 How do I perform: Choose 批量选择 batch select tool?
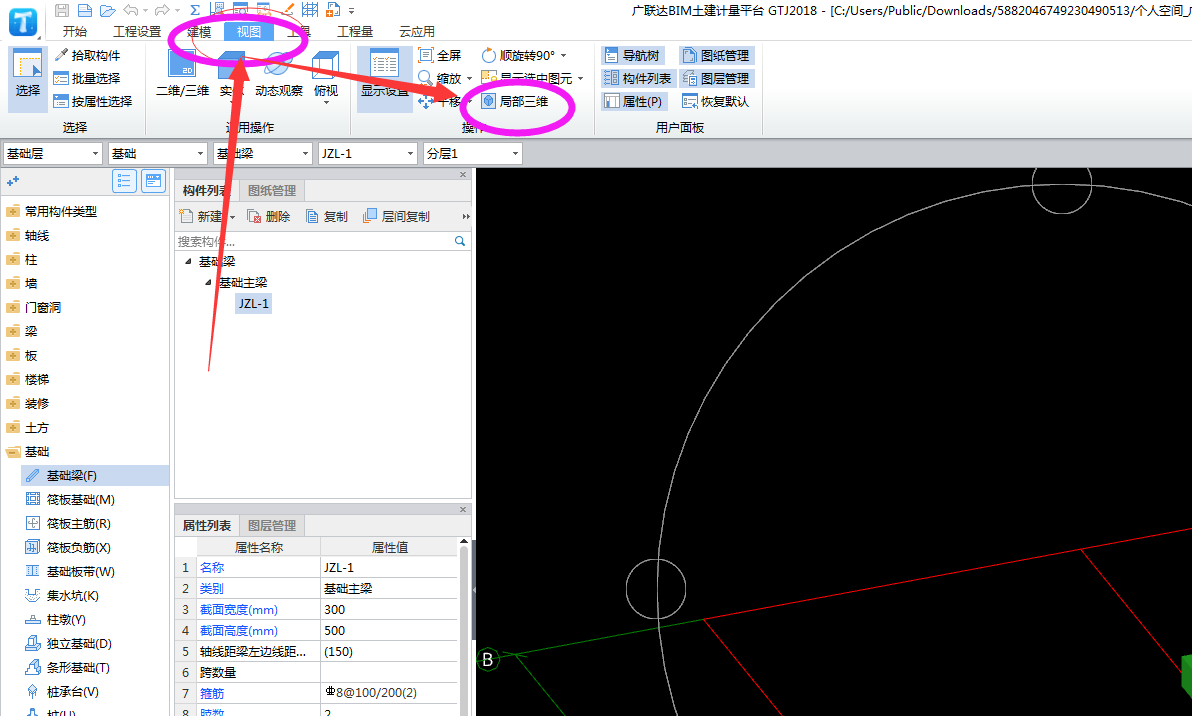click(87, 78)
